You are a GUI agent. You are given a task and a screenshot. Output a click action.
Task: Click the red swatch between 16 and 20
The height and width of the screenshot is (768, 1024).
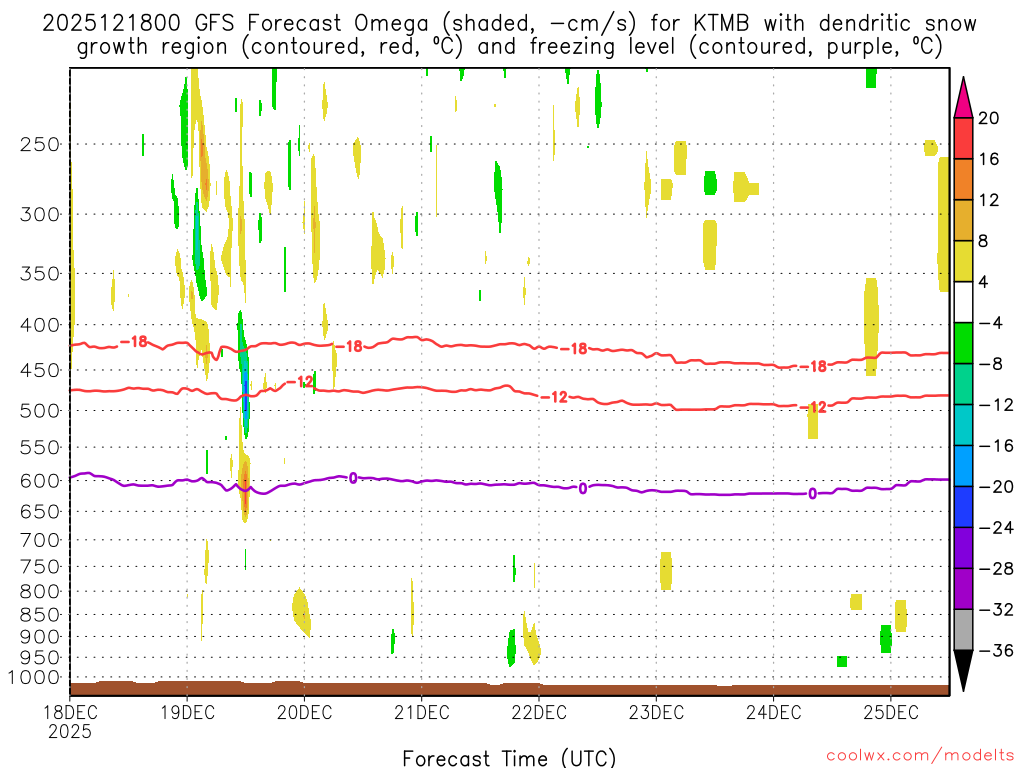(x=963, y=138)
